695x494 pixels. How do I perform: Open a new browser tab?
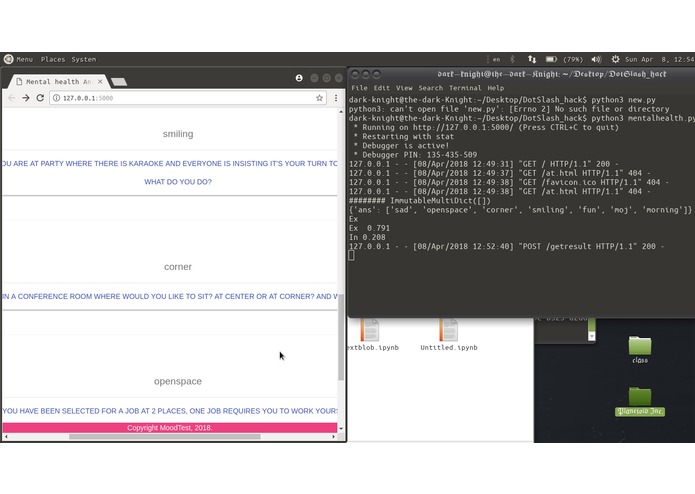pos(119,82)
